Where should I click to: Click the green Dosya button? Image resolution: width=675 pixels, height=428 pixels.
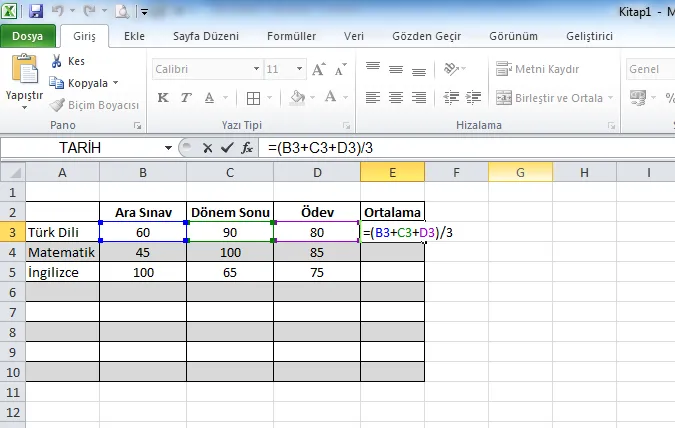[27, 37]
